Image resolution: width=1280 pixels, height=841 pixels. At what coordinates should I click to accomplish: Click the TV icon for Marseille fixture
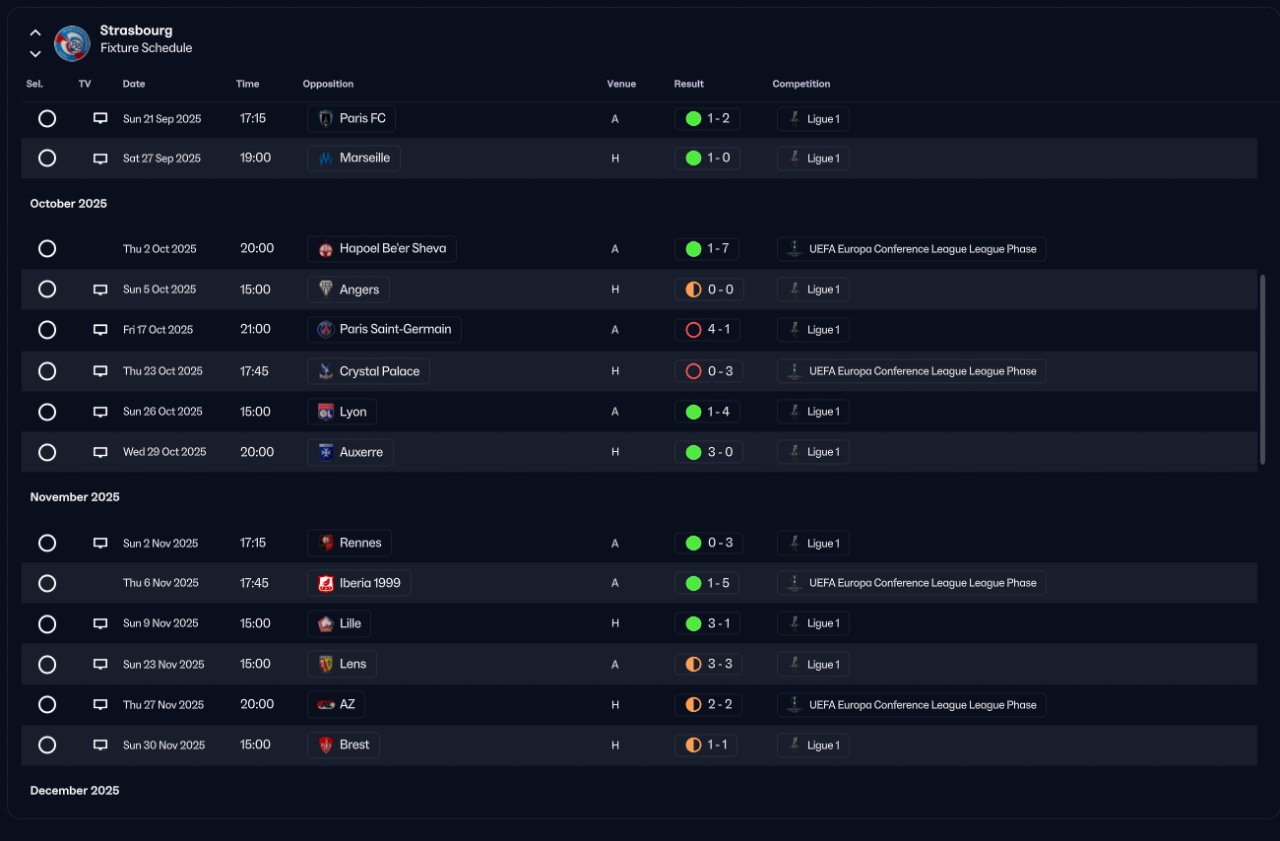(x=100, y=158)
